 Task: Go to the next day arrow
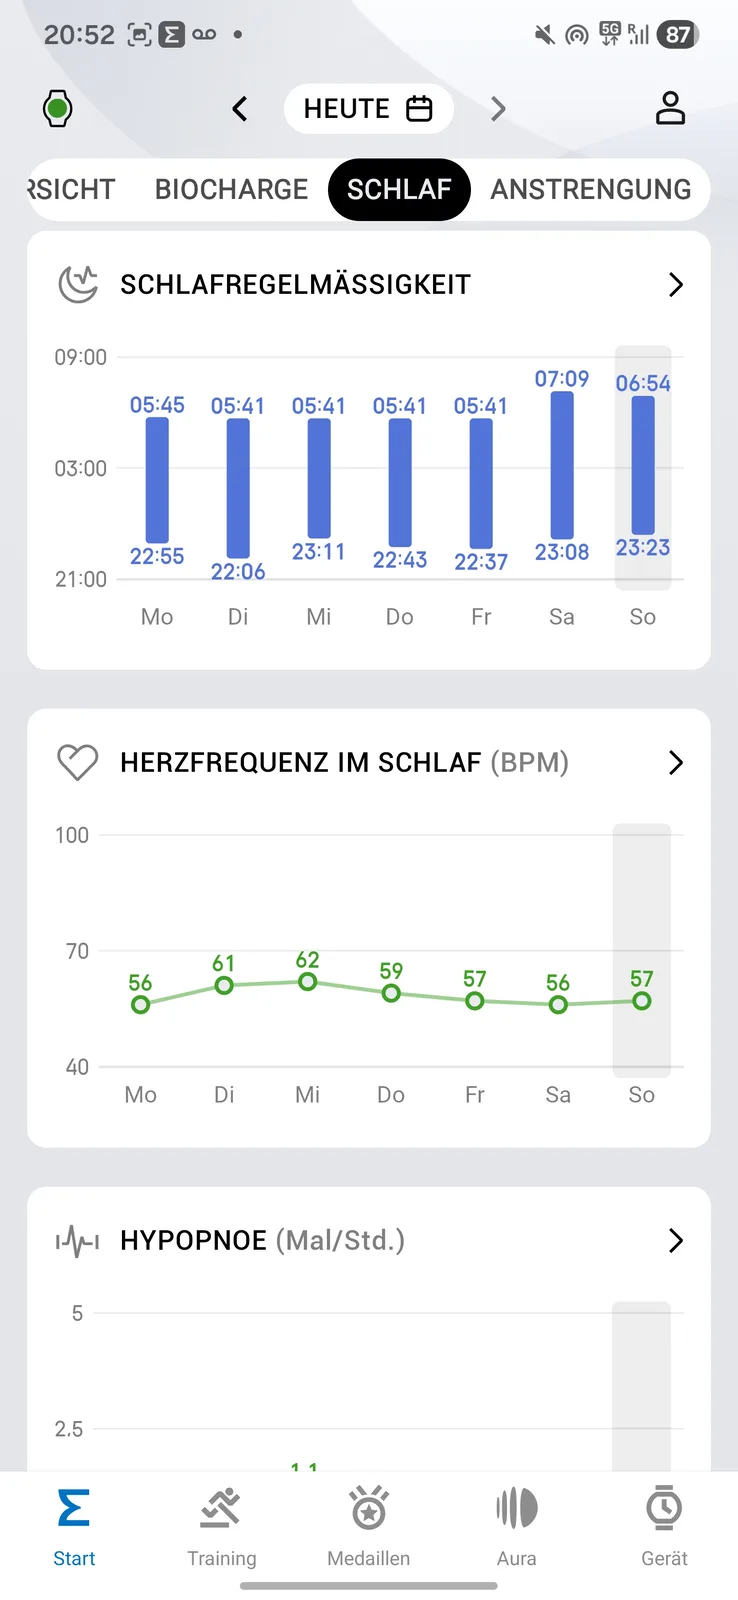[498, 109]
